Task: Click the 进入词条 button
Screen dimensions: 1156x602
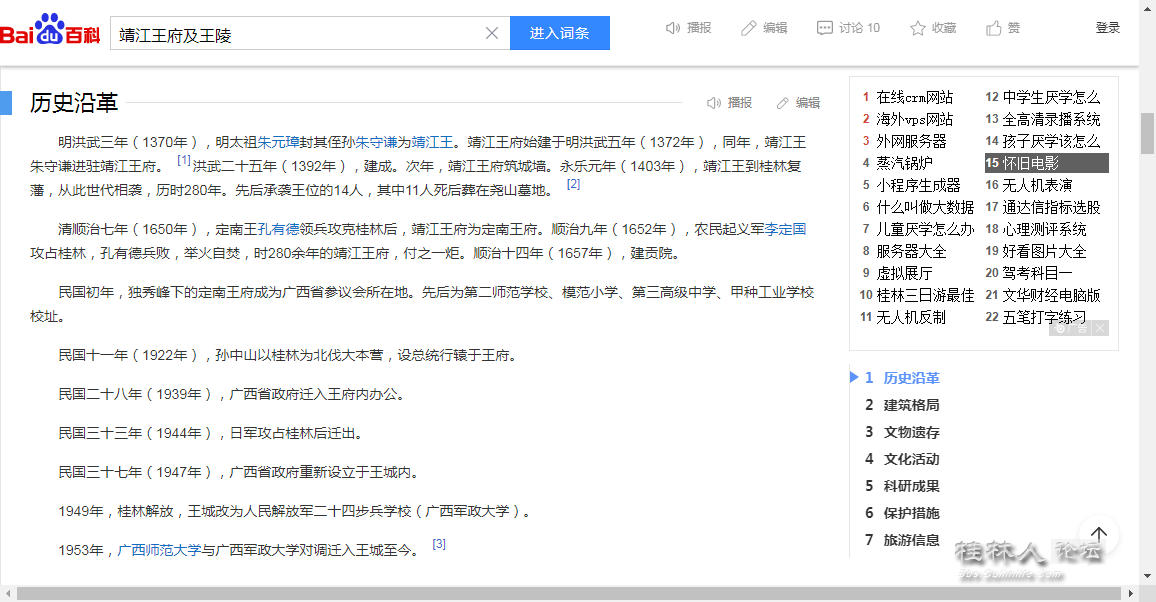Action: click(559, 33)
